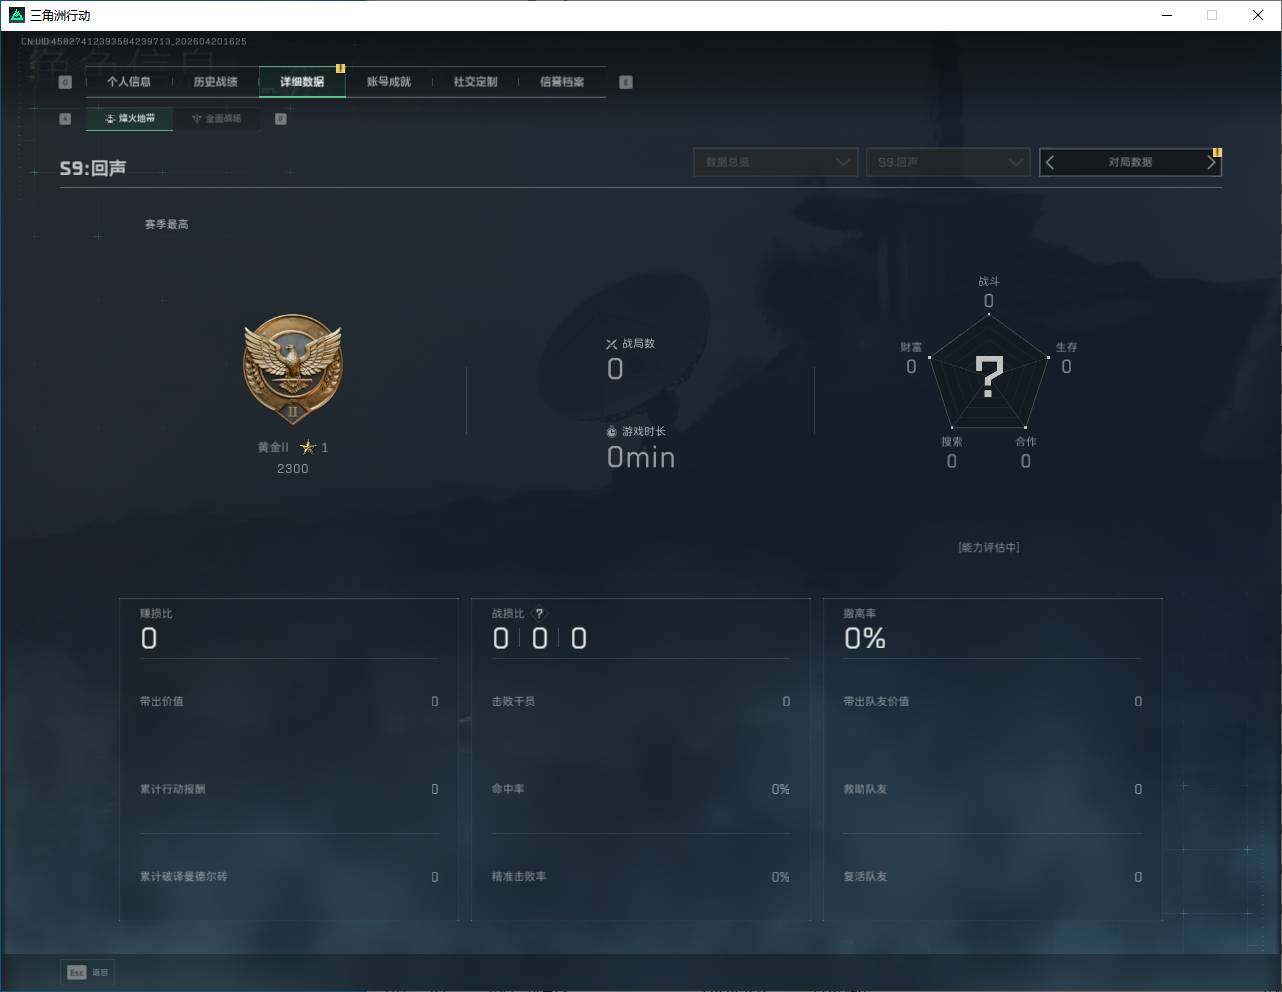
Task: Click the 救助队友 row
Action: 993,790
